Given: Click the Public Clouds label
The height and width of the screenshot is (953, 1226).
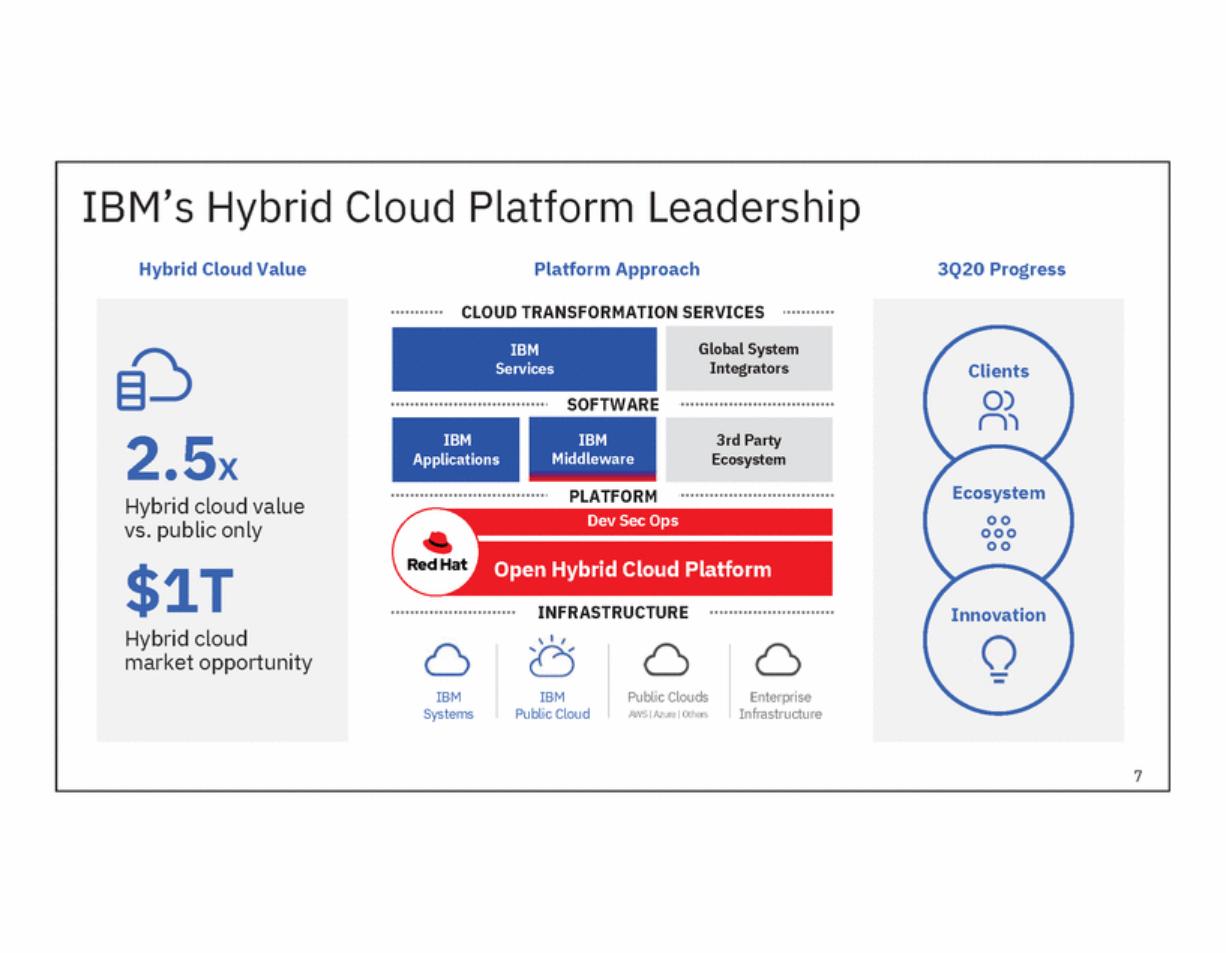Looking at the screenshot, I should 667,697.
